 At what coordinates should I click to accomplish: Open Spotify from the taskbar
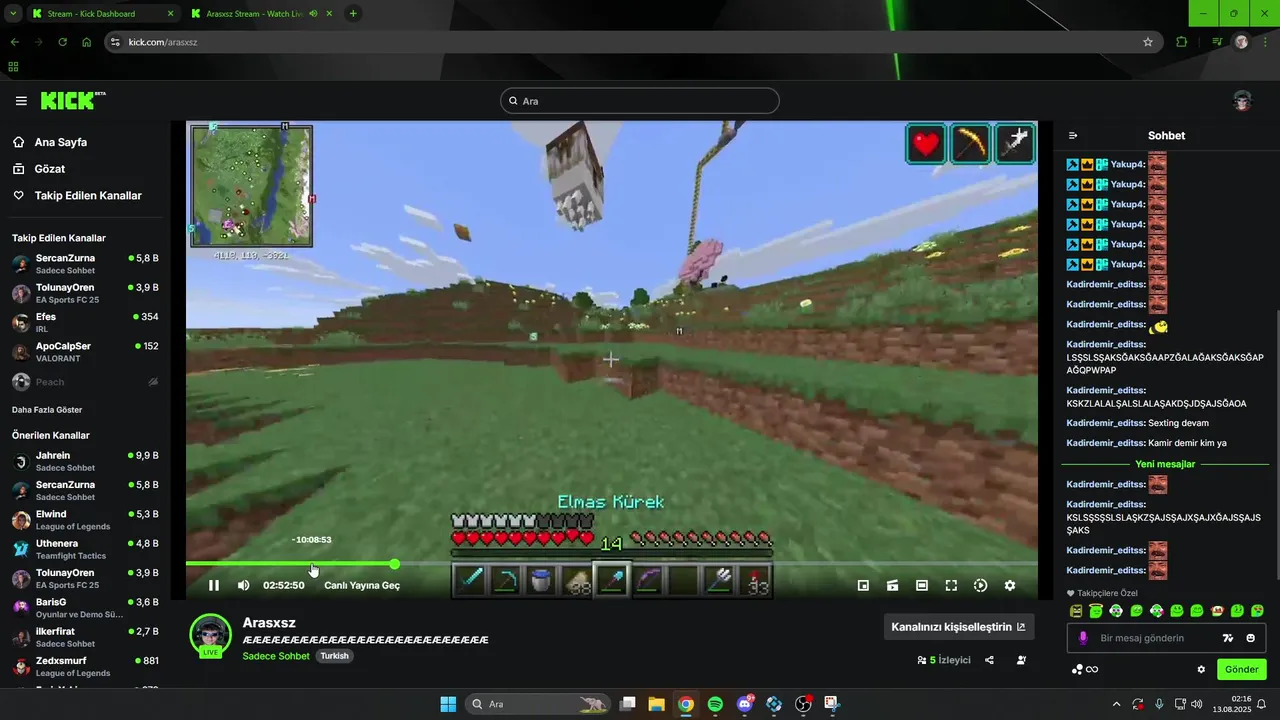point(715,704)
